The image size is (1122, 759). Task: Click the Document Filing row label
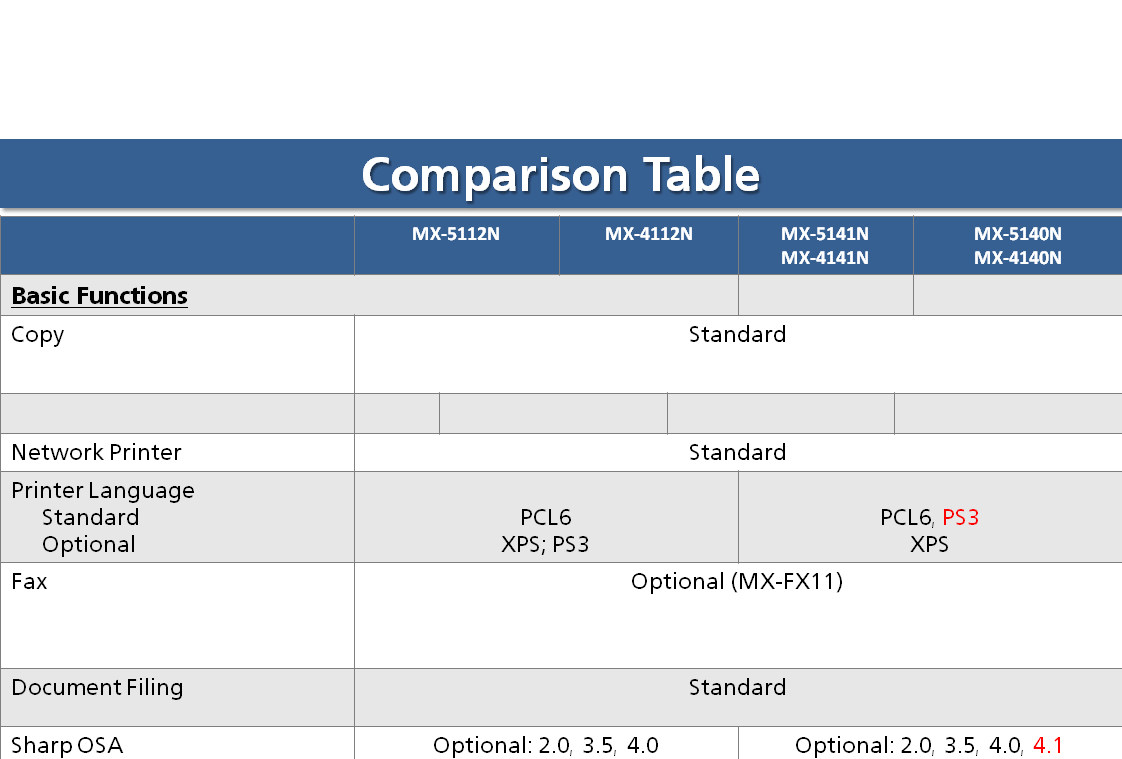point(97,687)
